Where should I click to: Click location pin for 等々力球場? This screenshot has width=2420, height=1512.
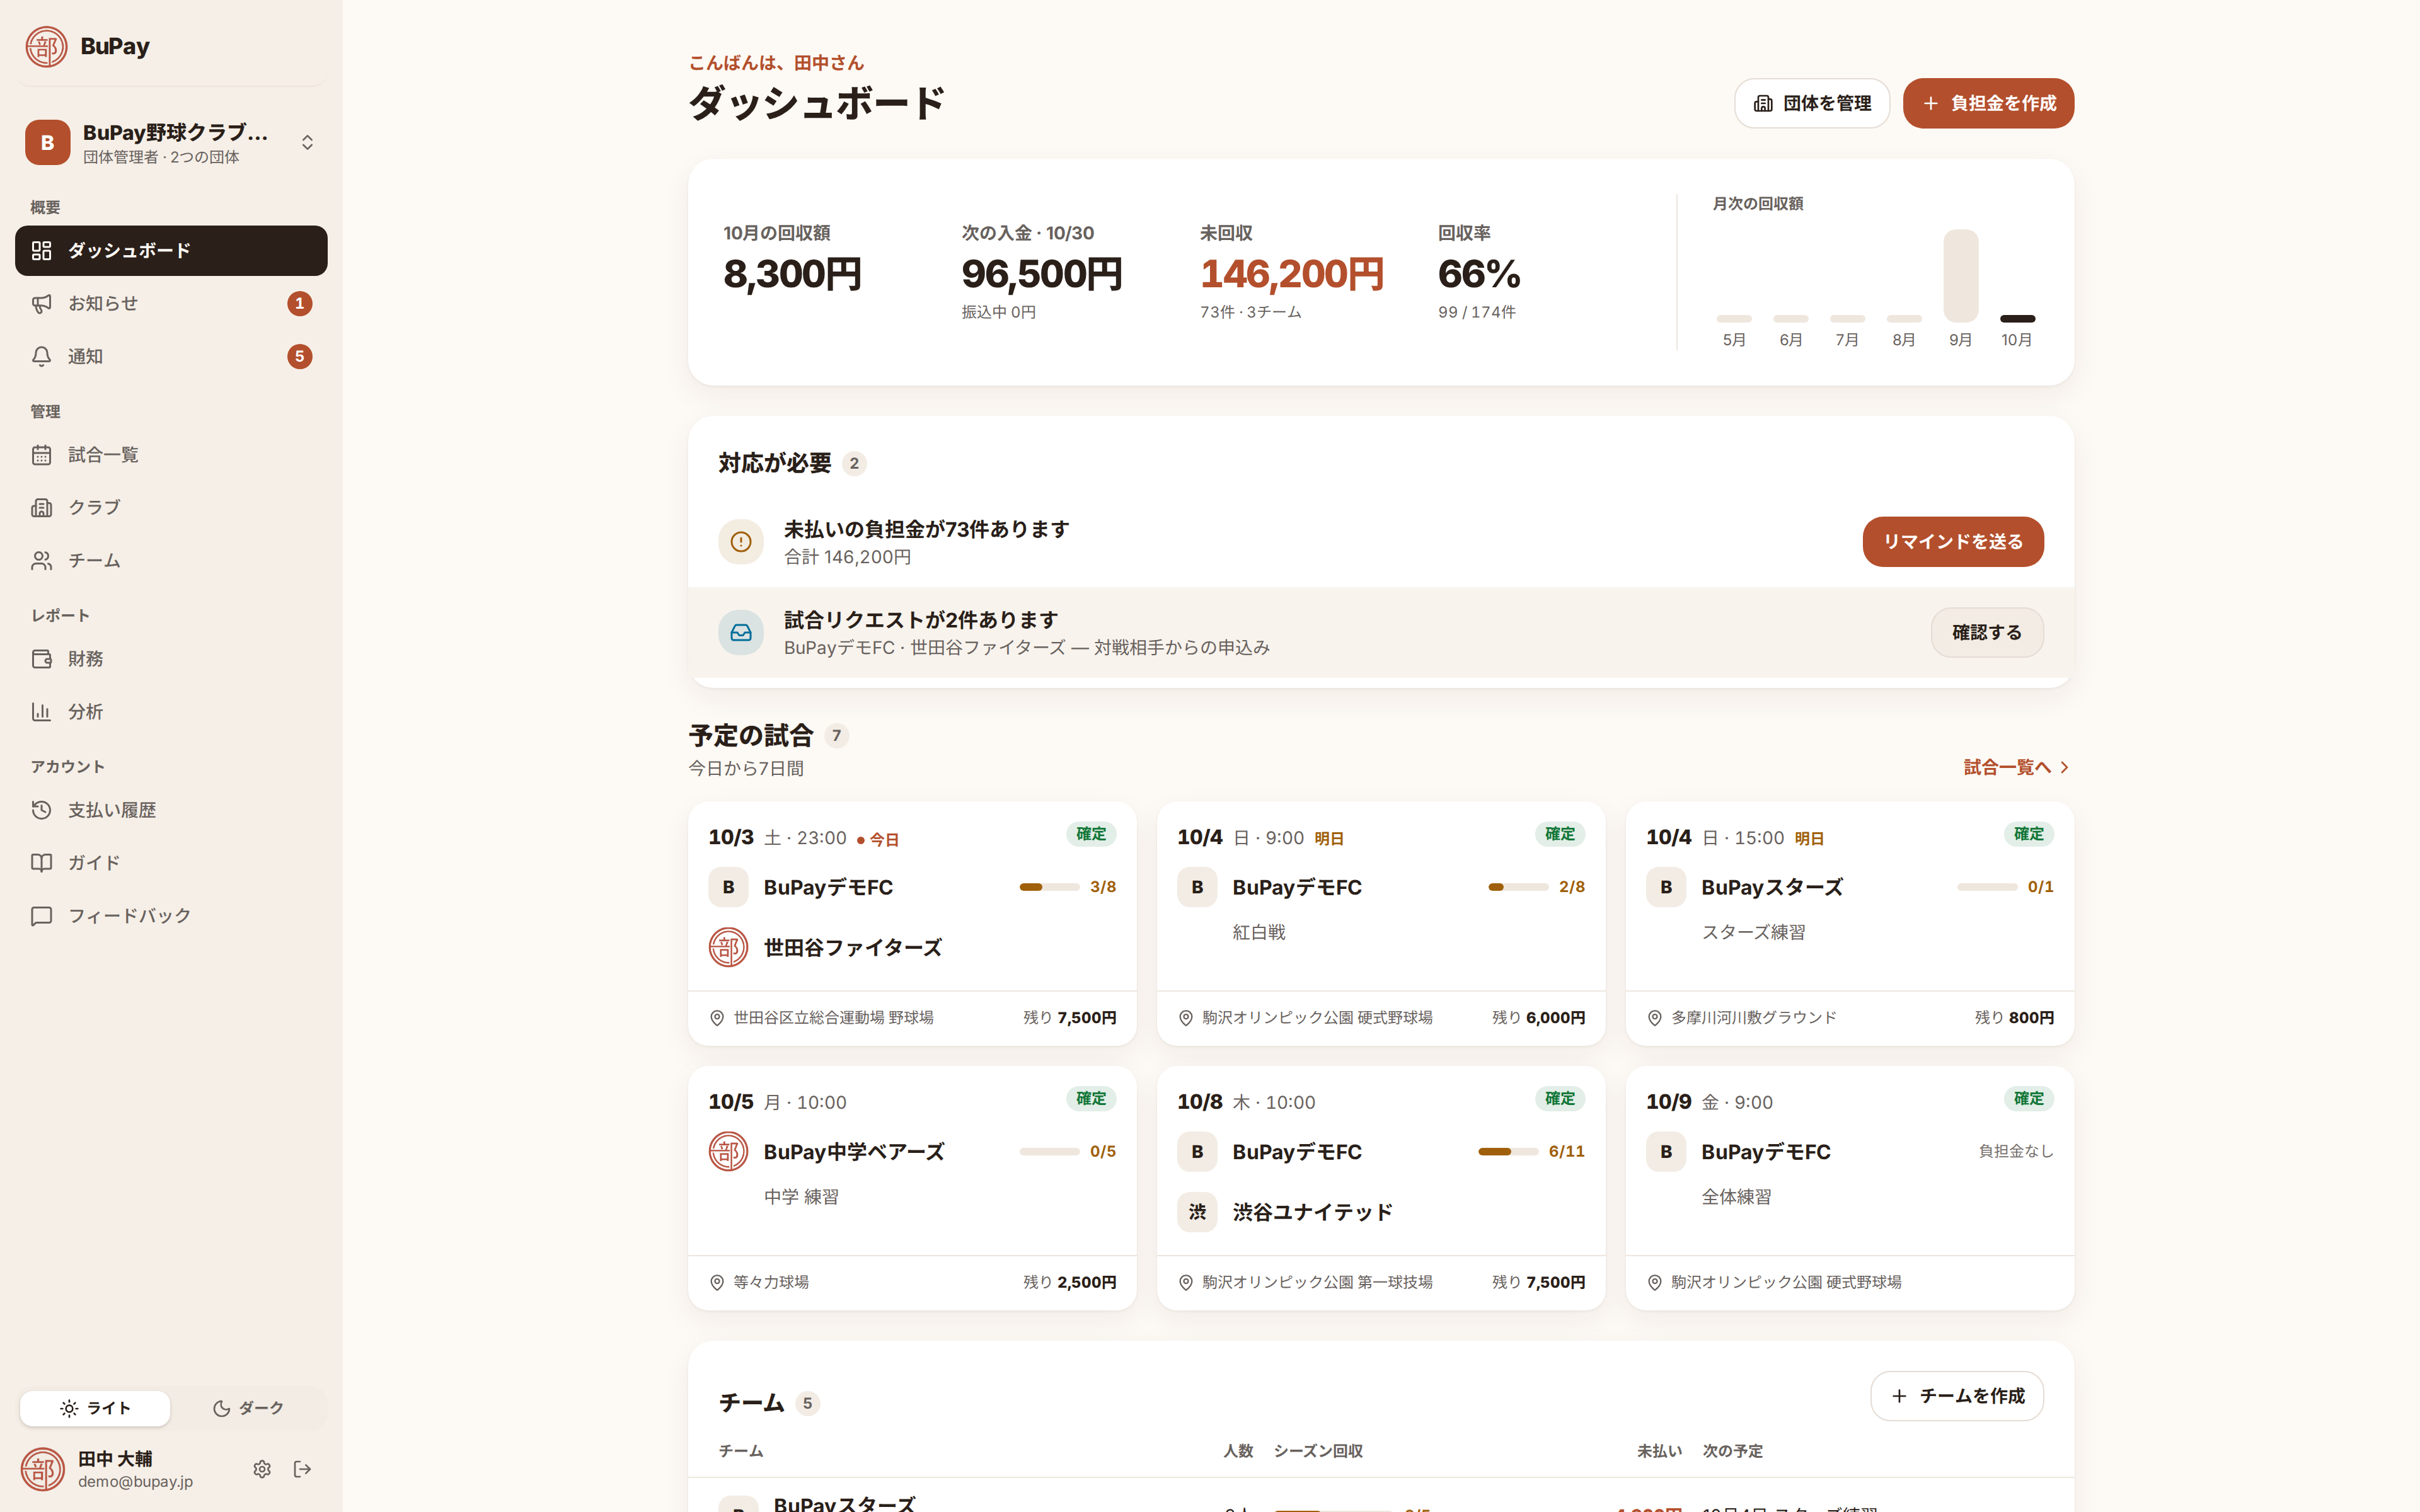[717, 1283]
